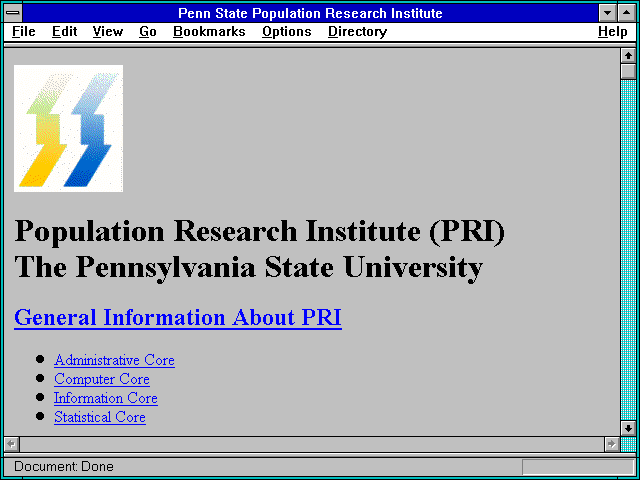
Task: Click the vertical scrollbar up arrow
Action: click(628, 56)
